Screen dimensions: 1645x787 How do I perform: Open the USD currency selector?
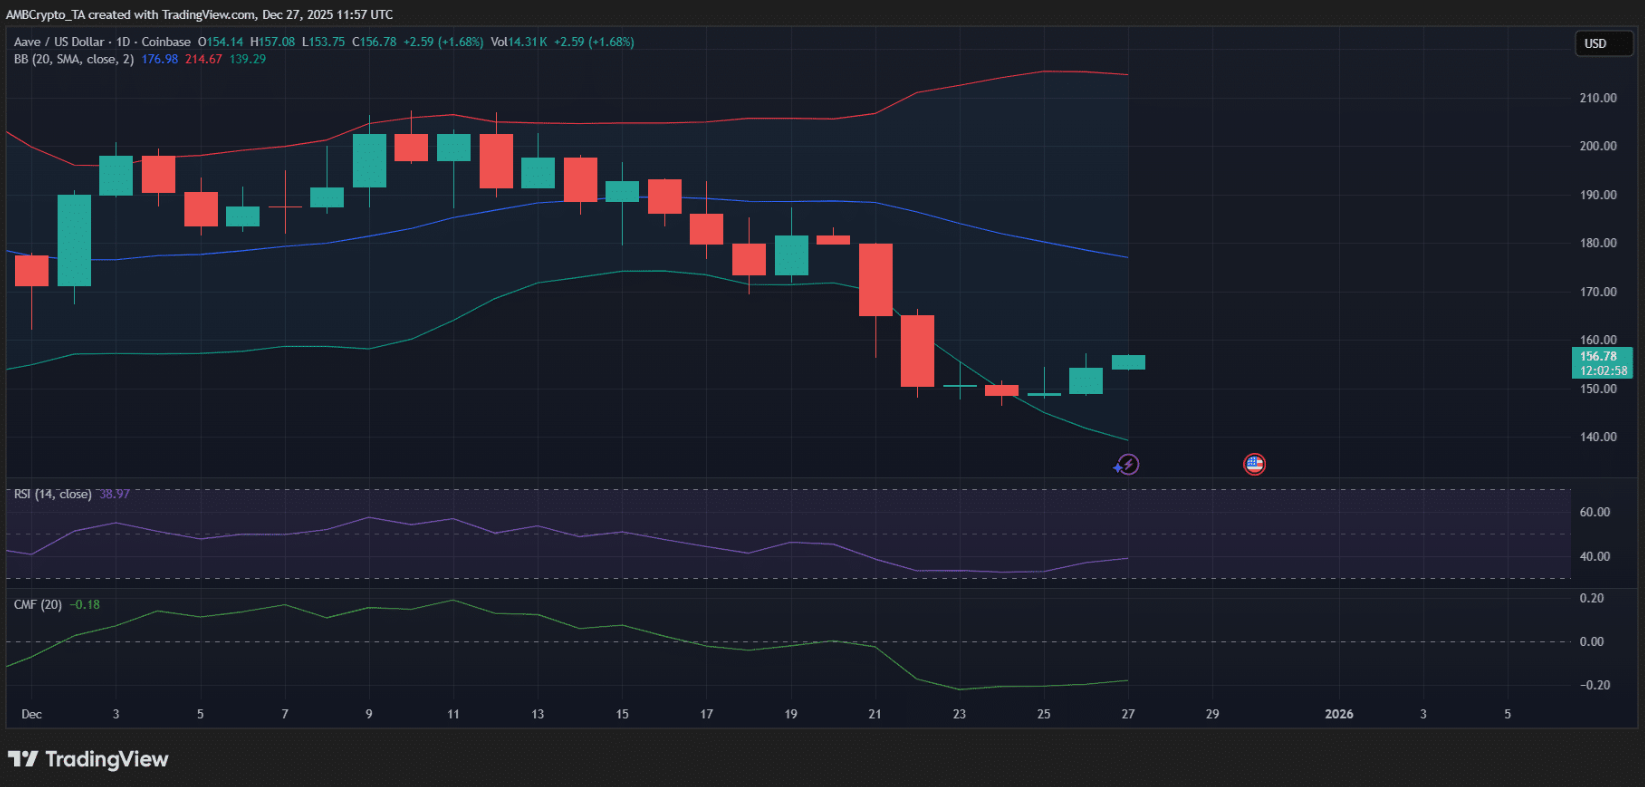[x=1602, y=43]
